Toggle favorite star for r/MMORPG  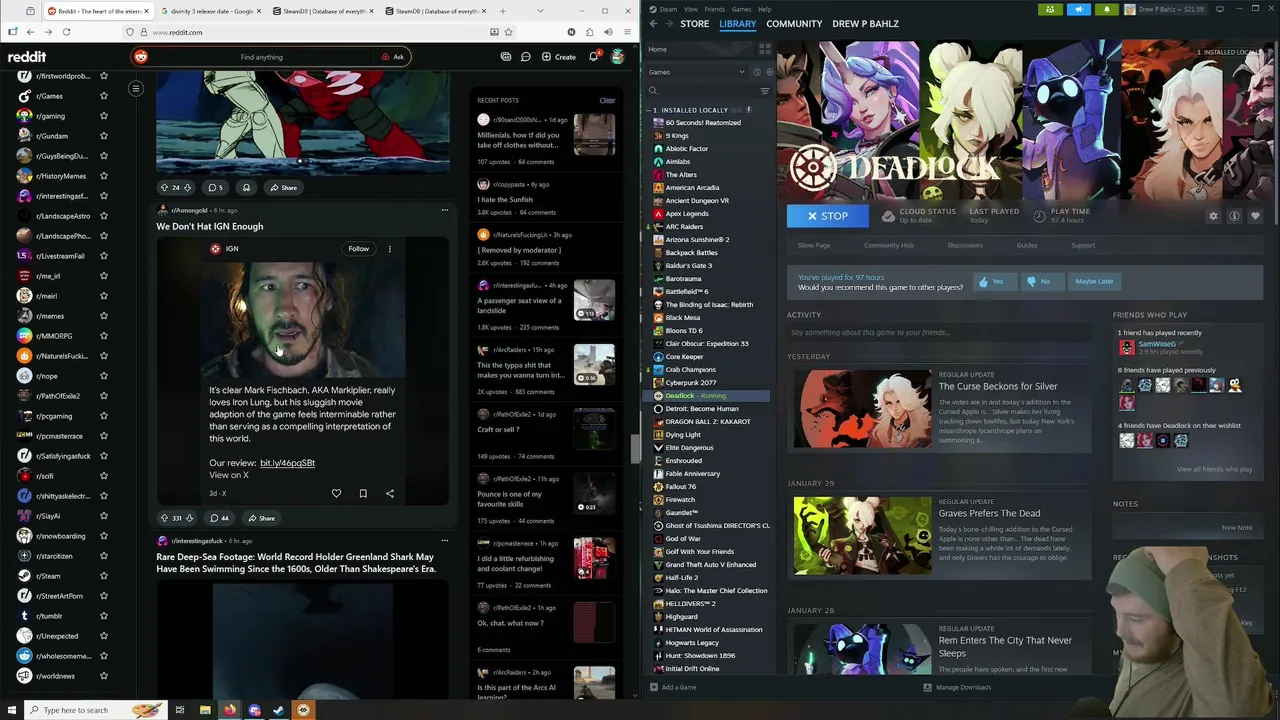(103, 336)
